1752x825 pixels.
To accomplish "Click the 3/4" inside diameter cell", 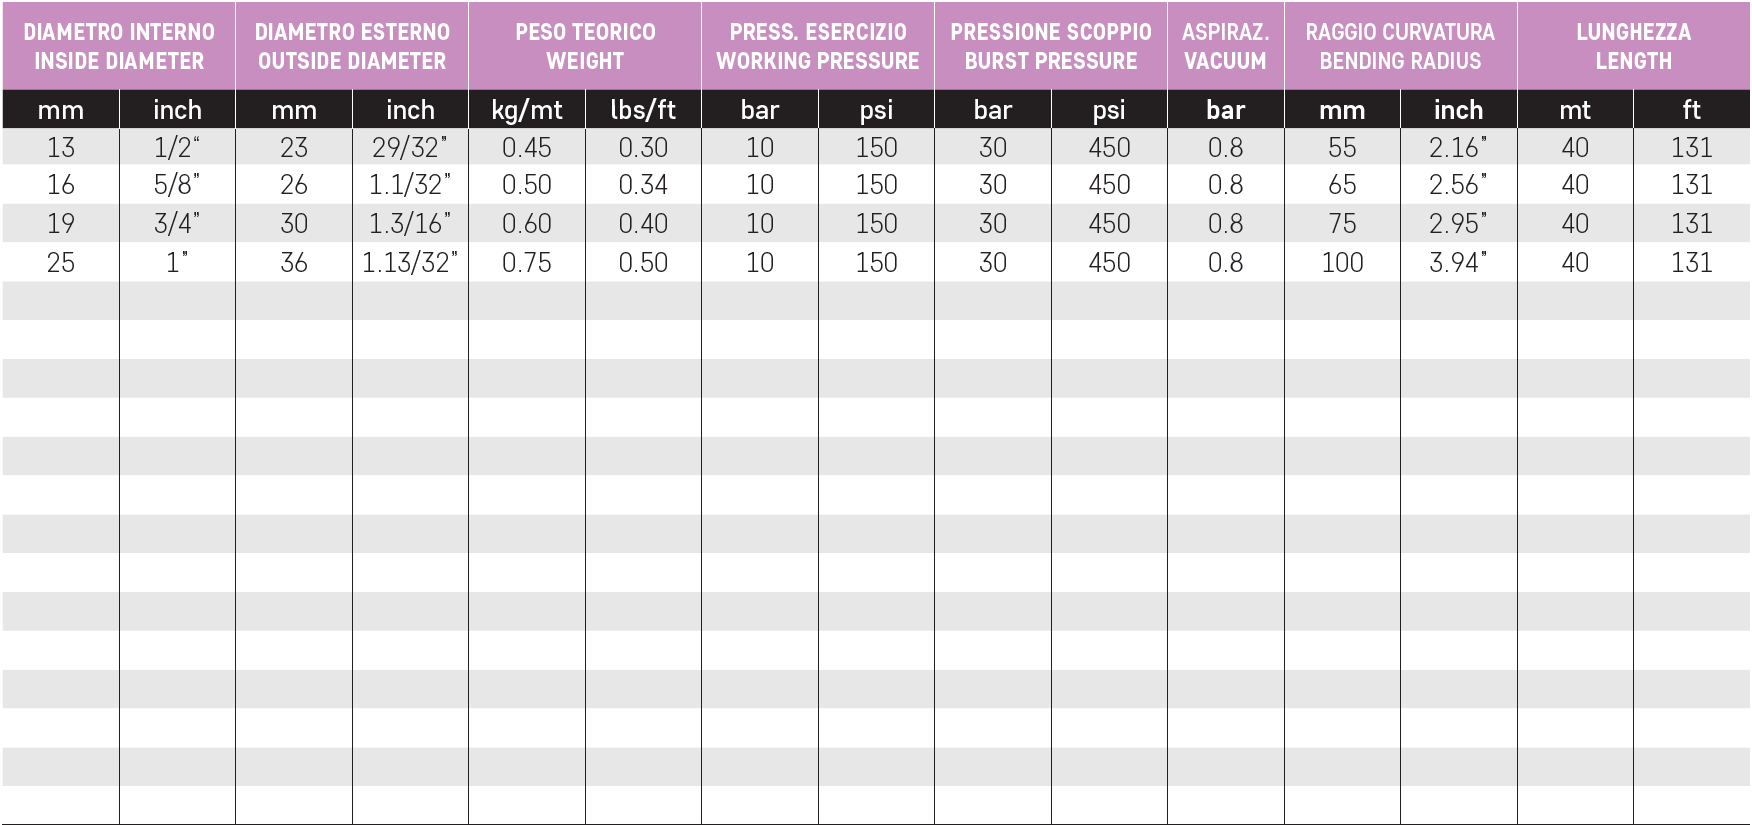I will pyautogui.click(x=177, y=223).
